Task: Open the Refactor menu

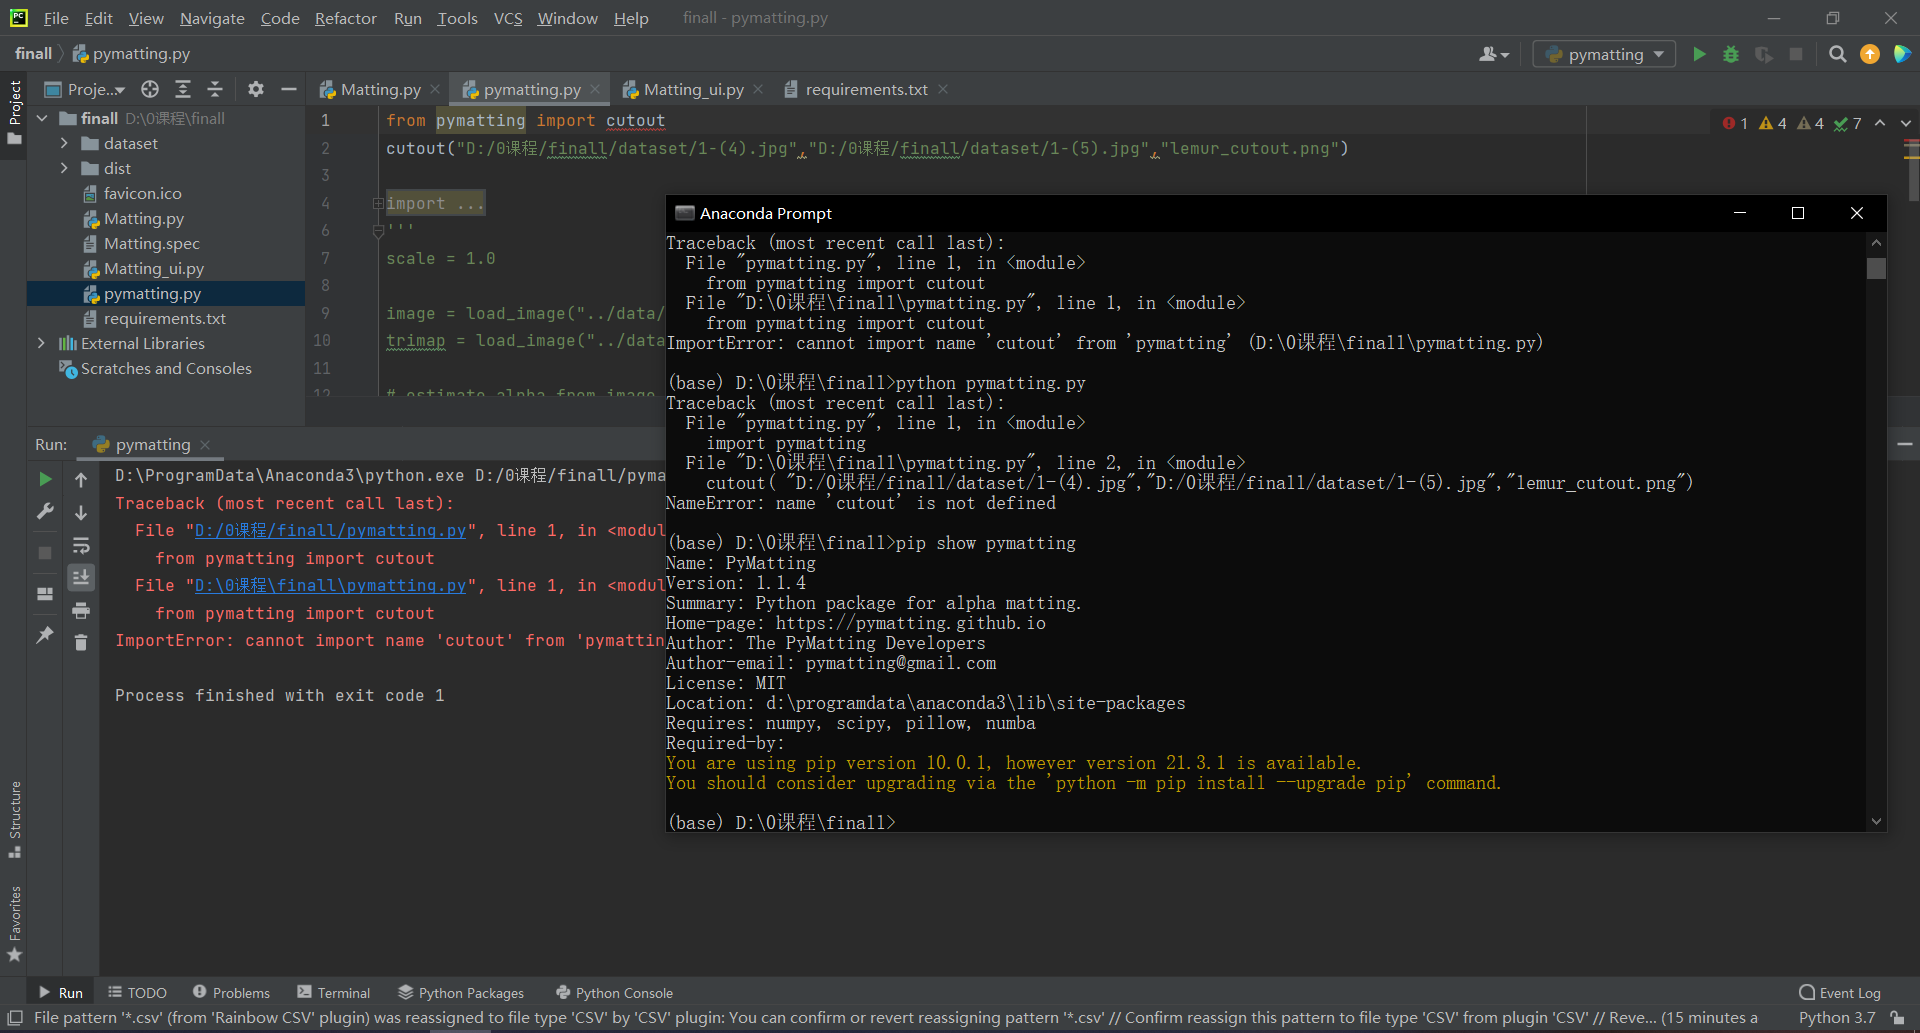Action: tap(345, 18)
